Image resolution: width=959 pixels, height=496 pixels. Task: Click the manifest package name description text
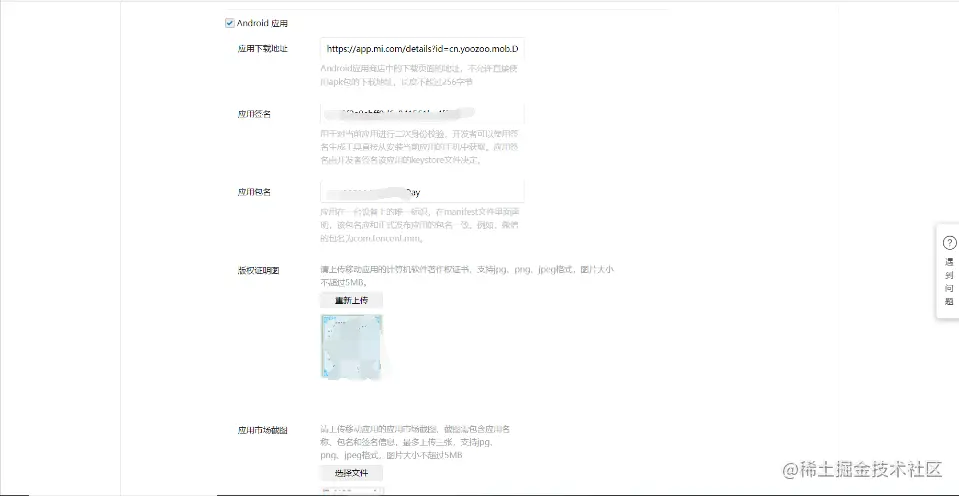pos(420,224)
